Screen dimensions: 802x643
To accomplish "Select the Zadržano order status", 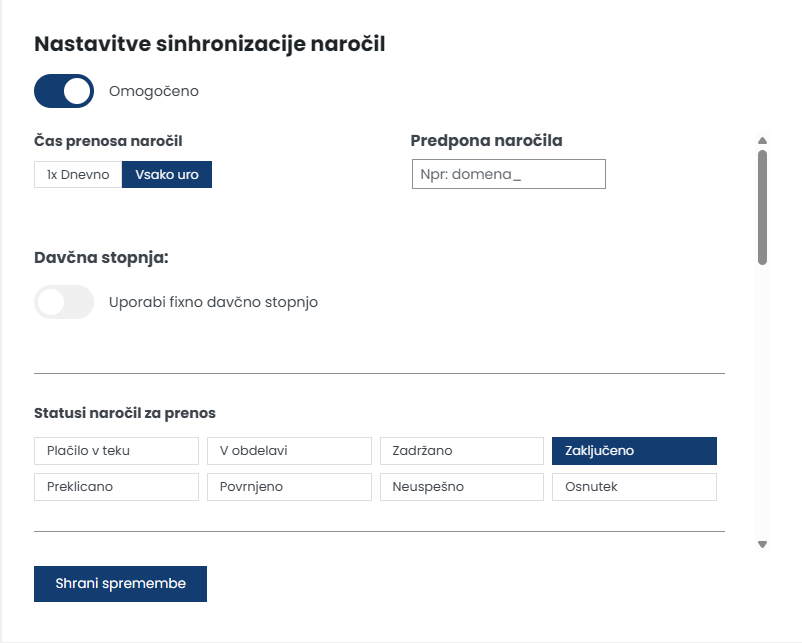I will point(461,451).
